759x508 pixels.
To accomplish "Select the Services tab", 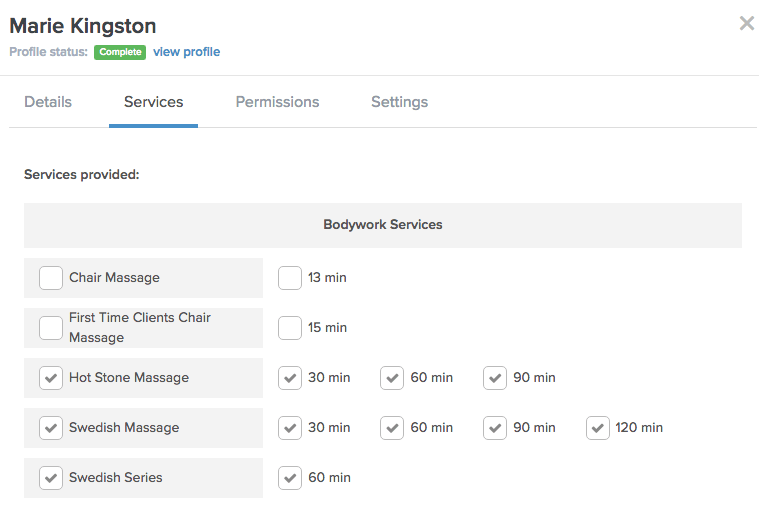I will tap(153, 102).
